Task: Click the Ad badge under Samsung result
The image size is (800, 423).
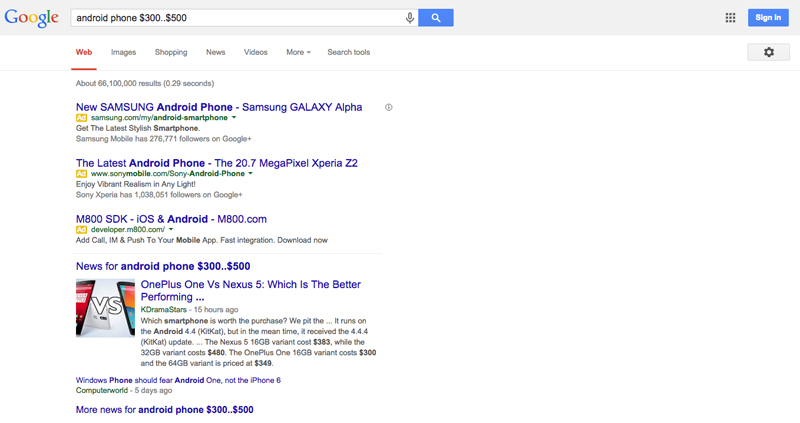Action: pyautogui.click(x=82, y=118)
